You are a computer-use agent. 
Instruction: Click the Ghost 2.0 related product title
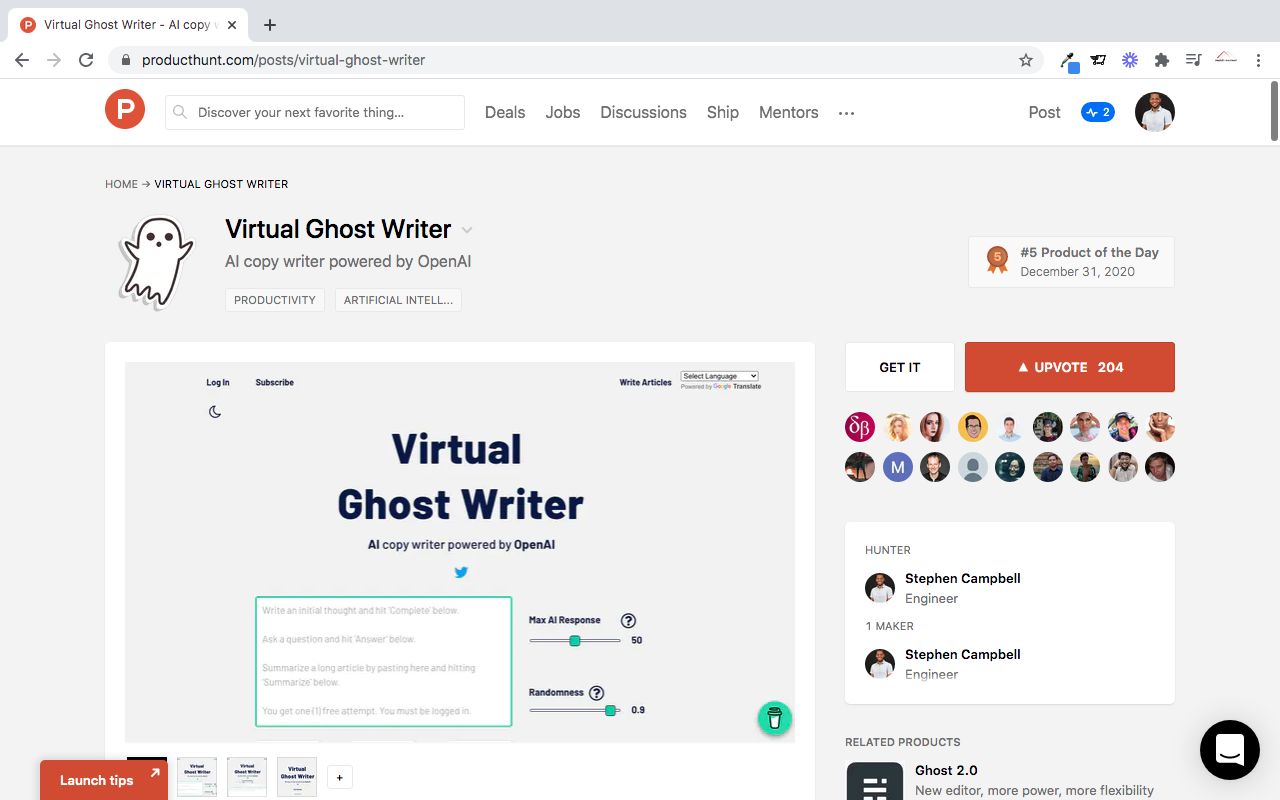click(x=946, y=770)
